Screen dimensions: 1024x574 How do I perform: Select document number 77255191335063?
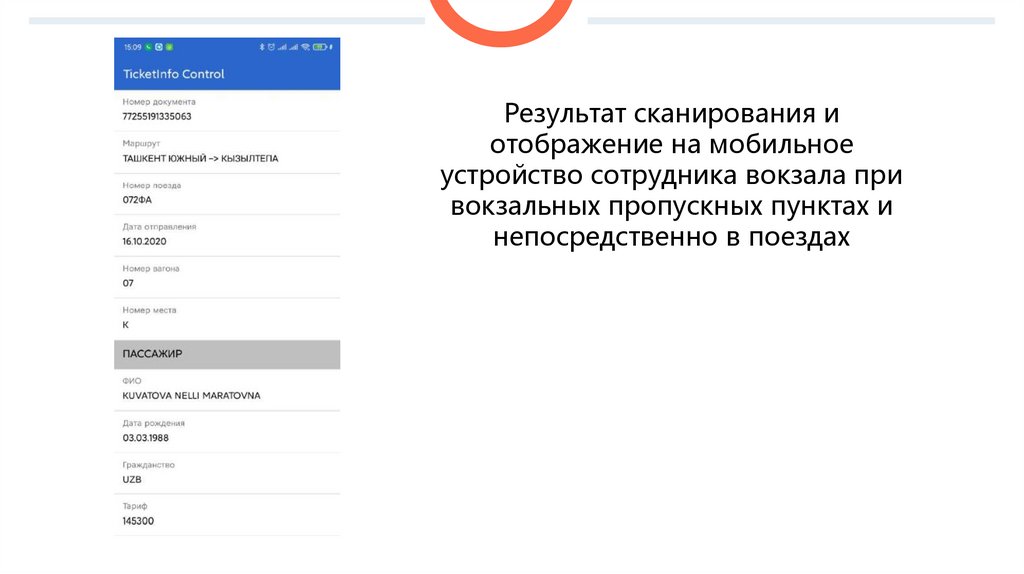pos(157,116)
